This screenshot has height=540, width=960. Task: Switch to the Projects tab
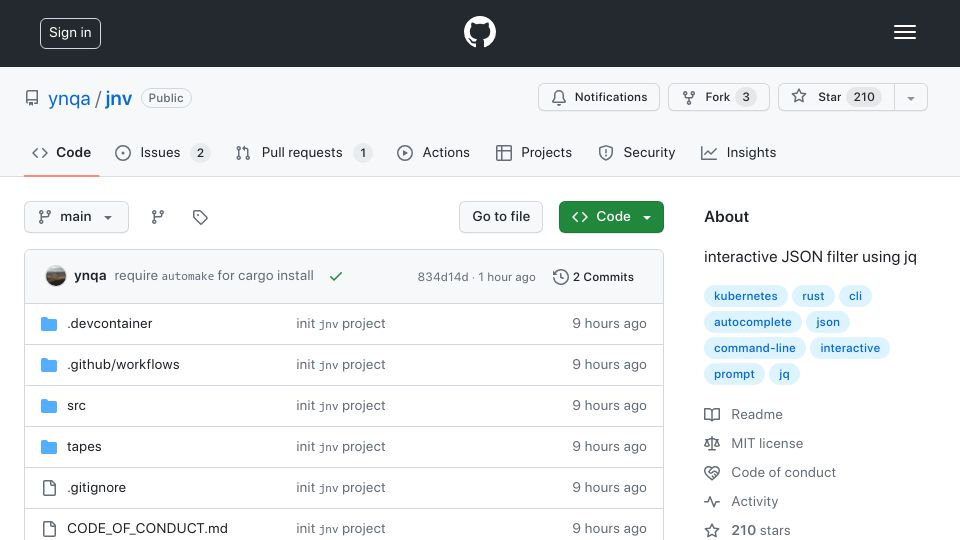pyautogui.click(x=534, y=152)
